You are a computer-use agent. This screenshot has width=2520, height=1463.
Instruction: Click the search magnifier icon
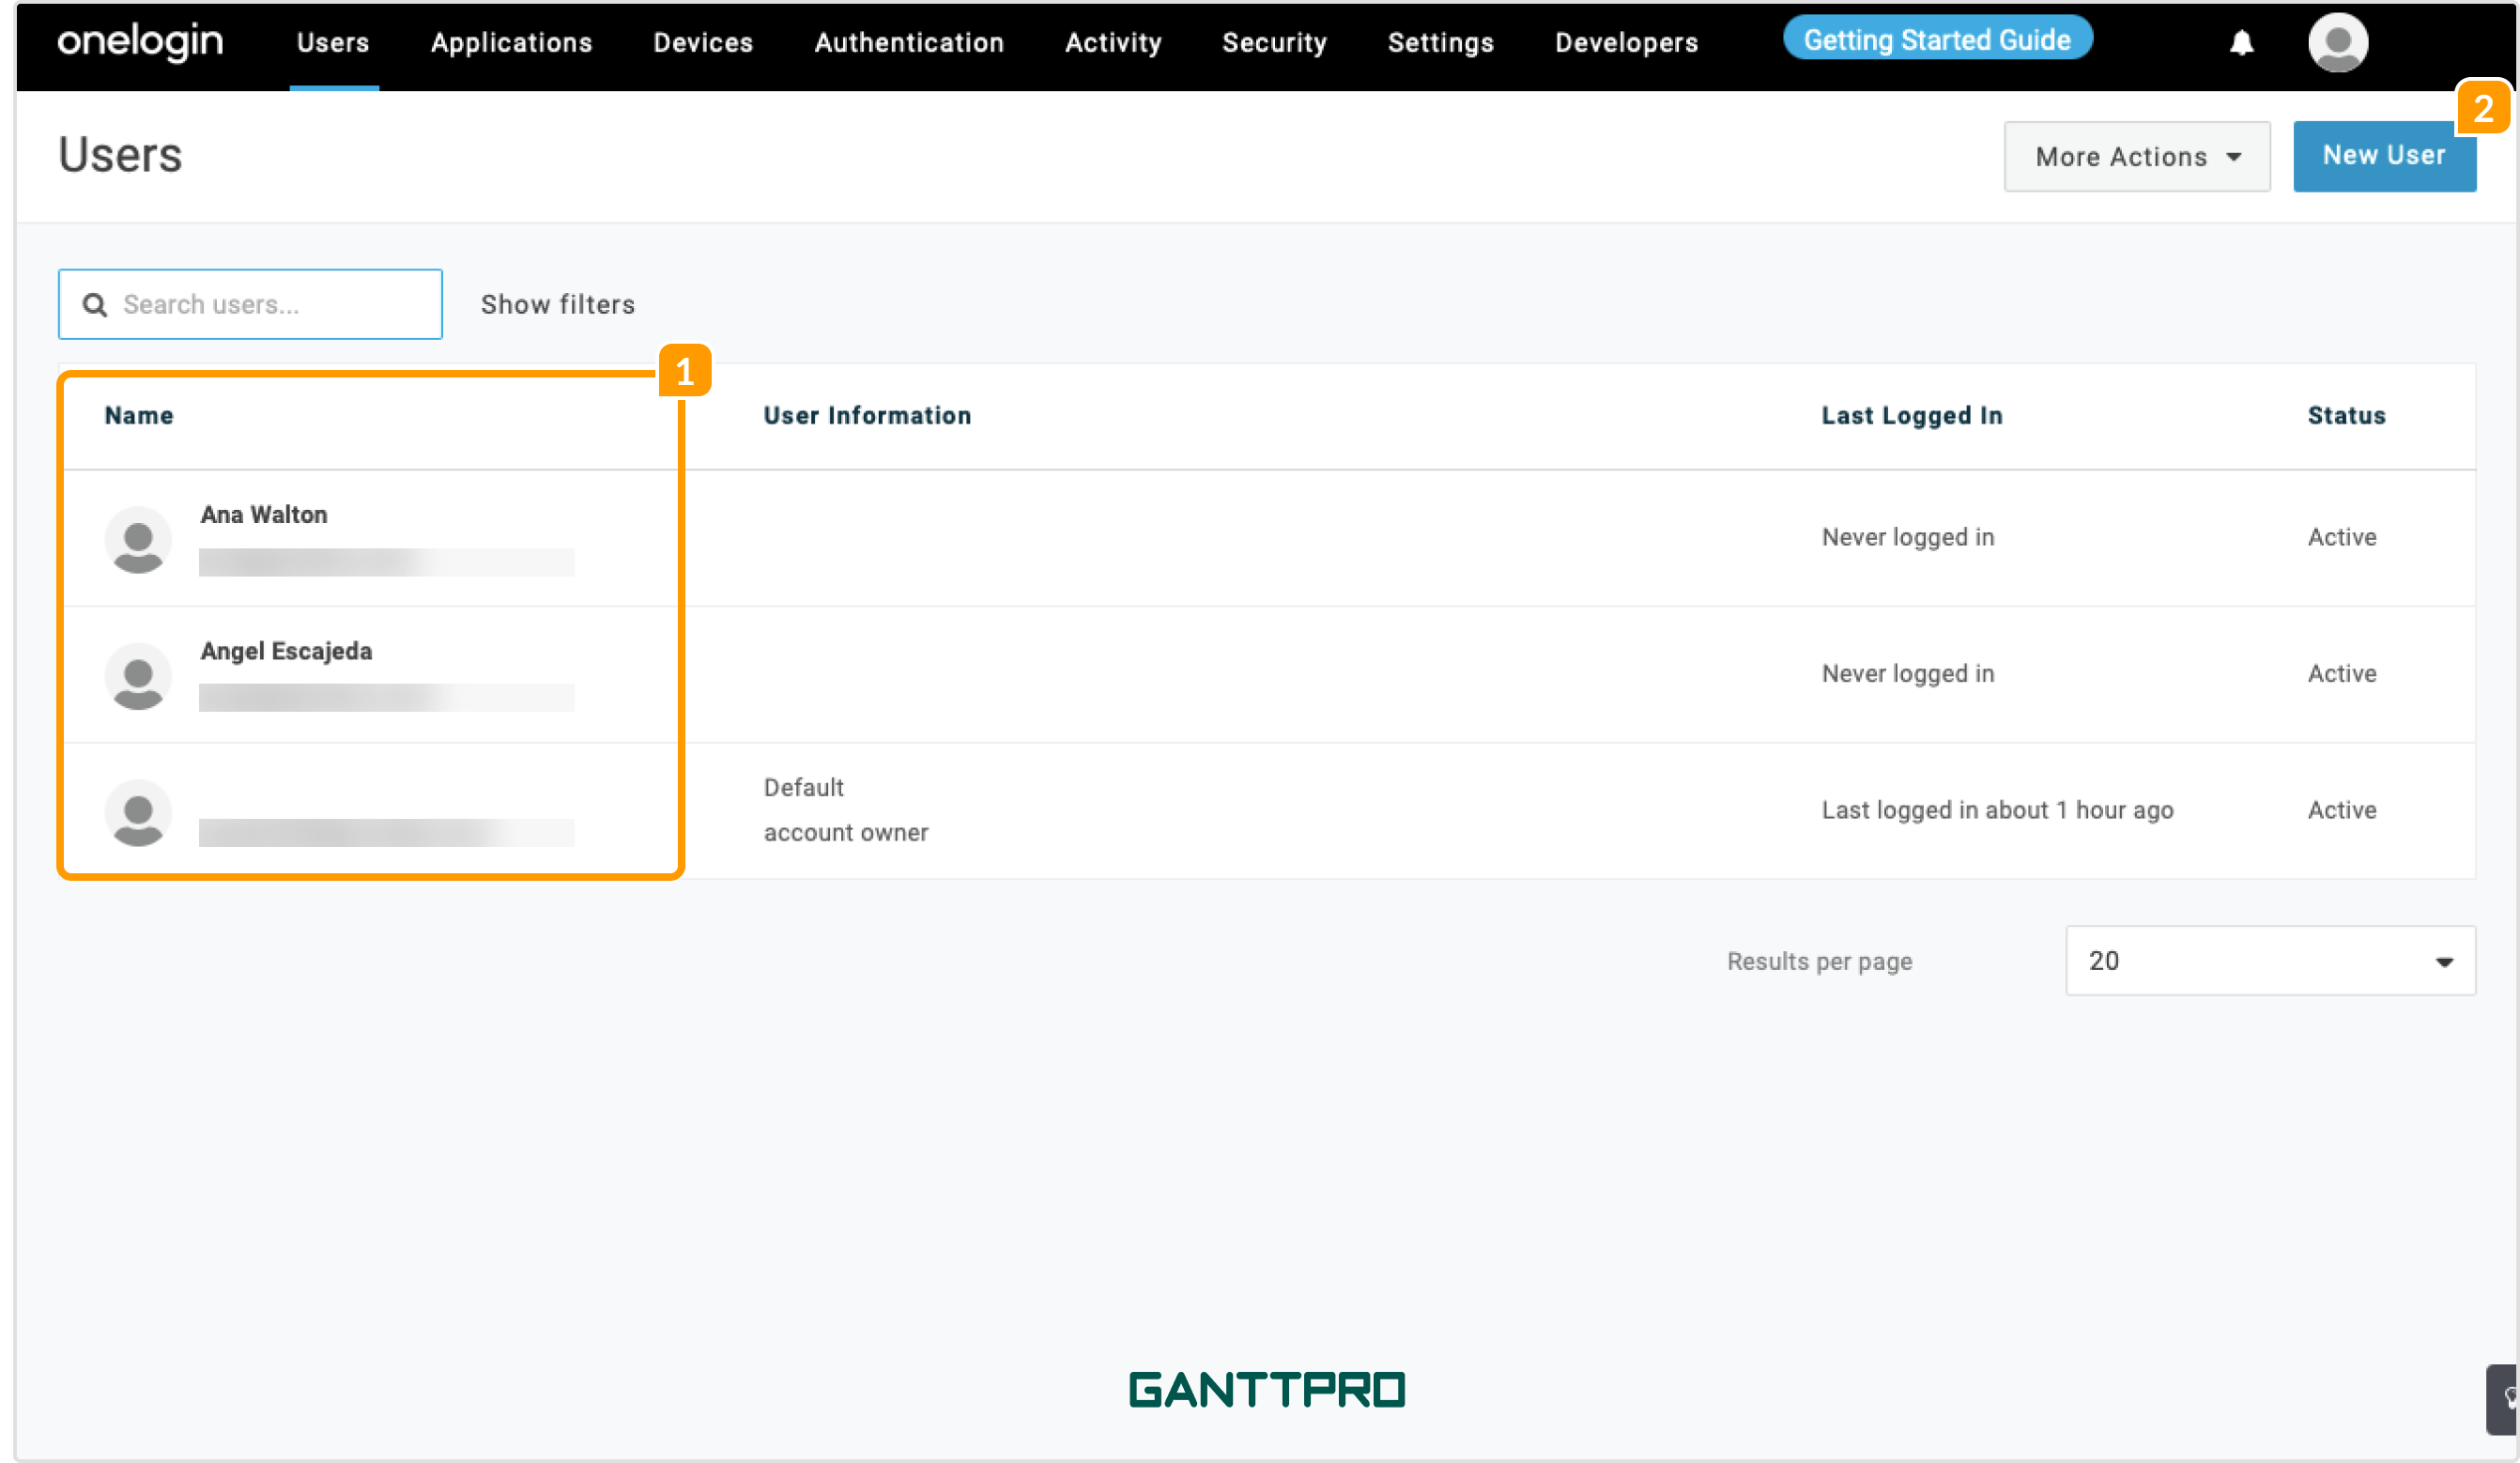pos(95,305)
